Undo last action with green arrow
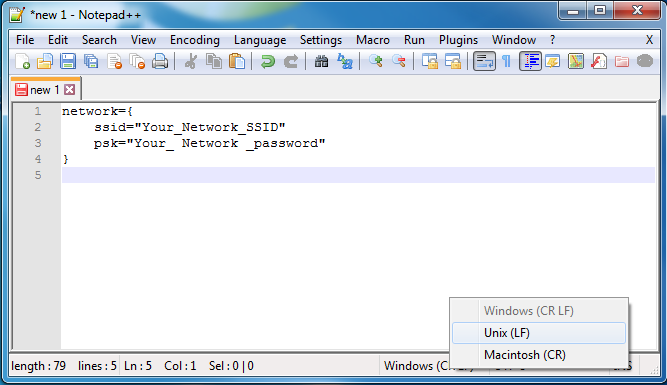This screenshot has height=385, width=667. point(268,61)
